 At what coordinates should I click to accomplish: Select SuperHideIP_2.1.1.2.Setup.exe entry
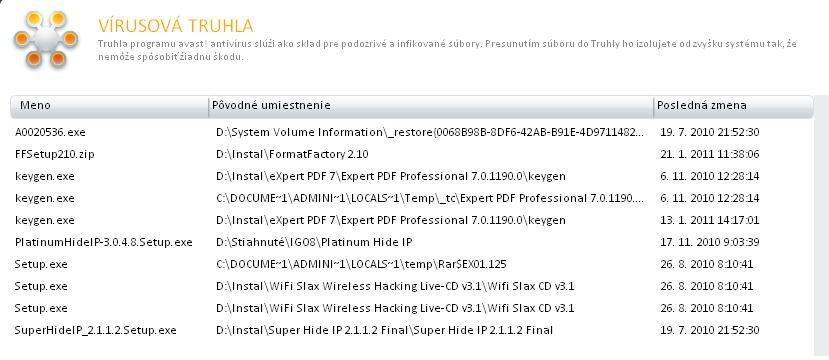[x=411, y=330]
